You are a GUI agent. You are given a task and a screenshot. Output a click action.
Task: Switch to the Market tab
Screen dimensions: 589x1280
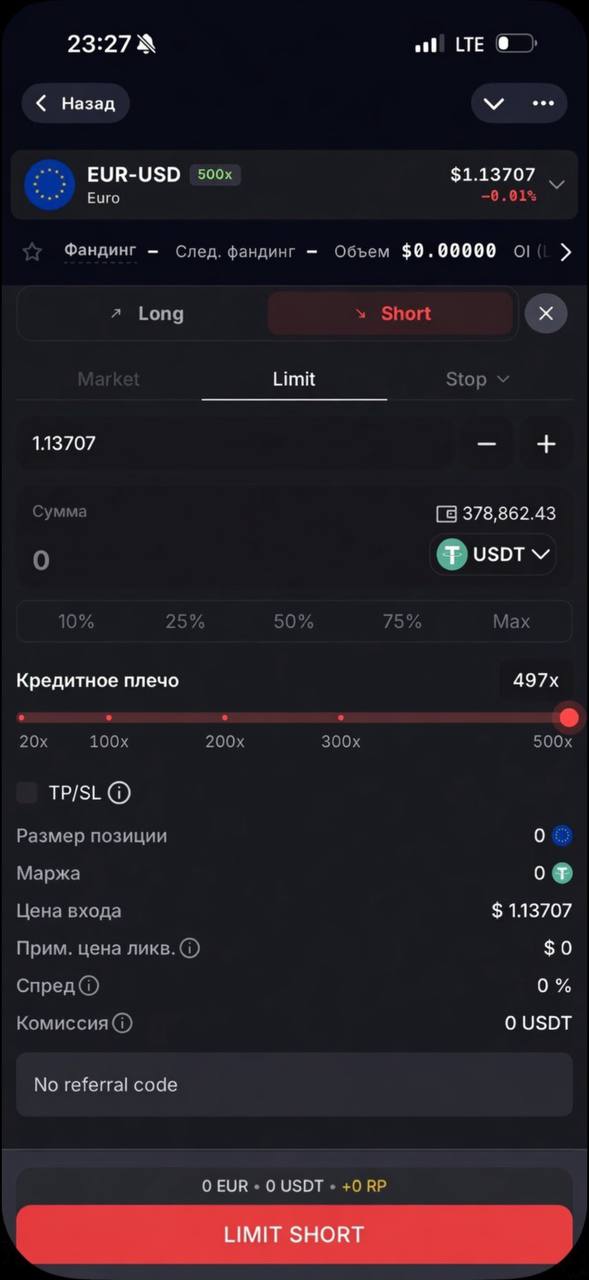(x=109, y=379)
